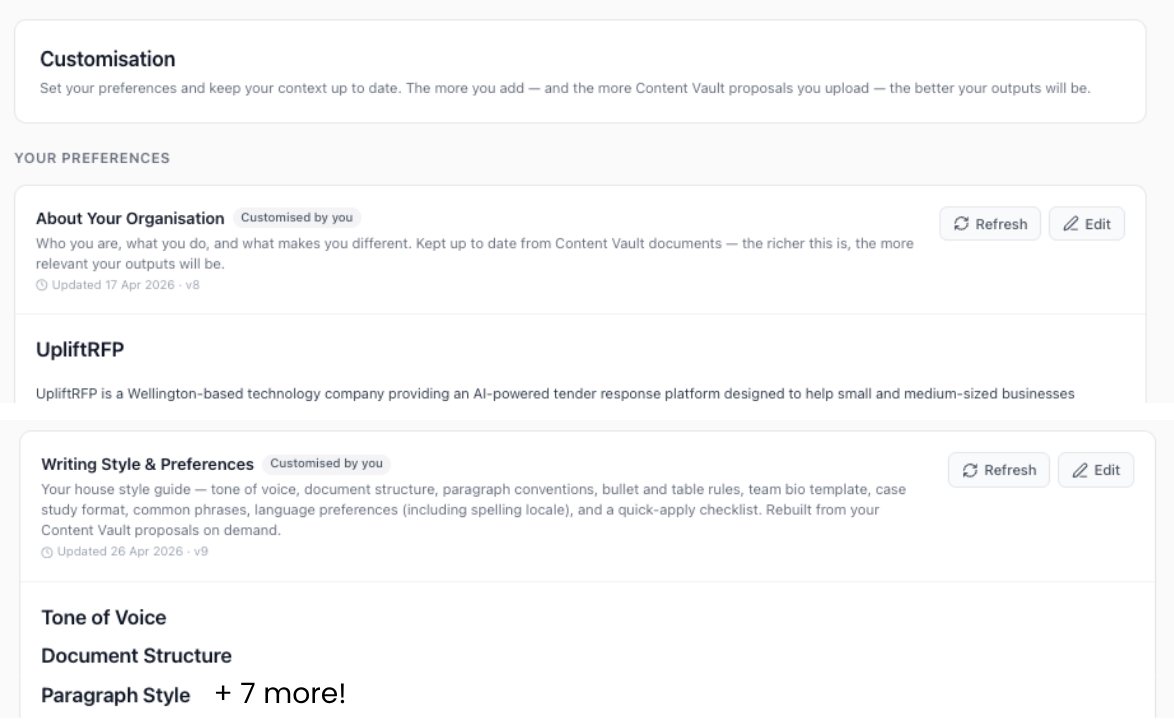The width and height of the screenshot is (1174, 724).
Task: Click the 'Customised by you' badge on Writing Style
Action: coord(326,464)
